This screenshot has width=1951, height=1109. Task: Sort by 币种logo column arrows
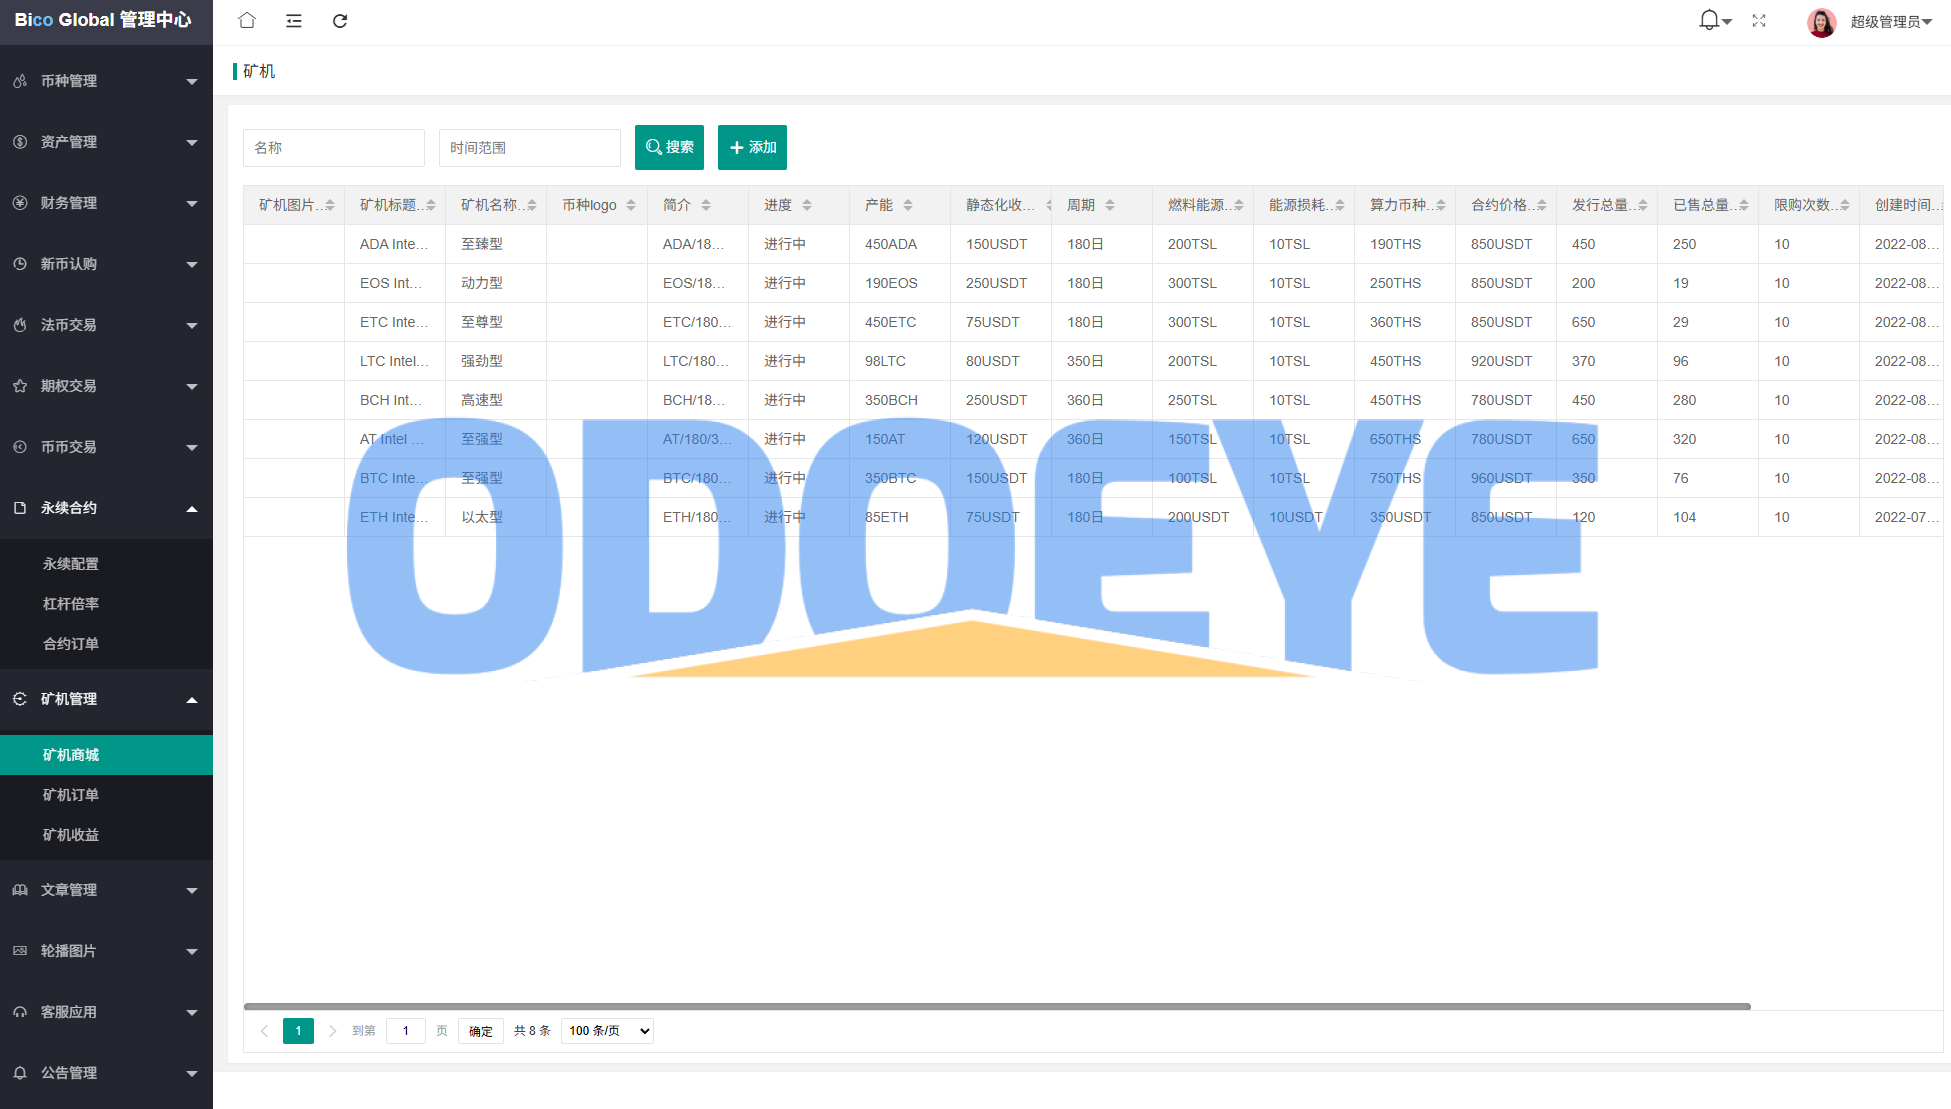pos(631,205)
